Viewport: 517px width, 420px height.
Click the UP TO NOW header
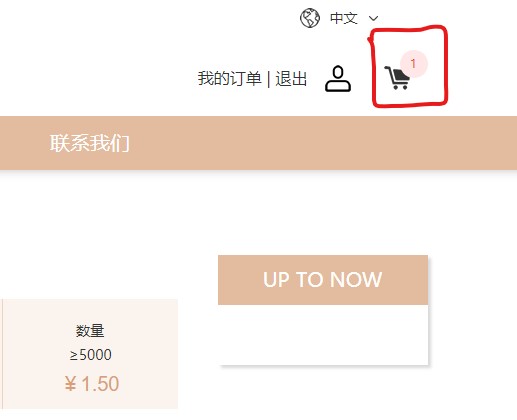(x=323, y=280)
